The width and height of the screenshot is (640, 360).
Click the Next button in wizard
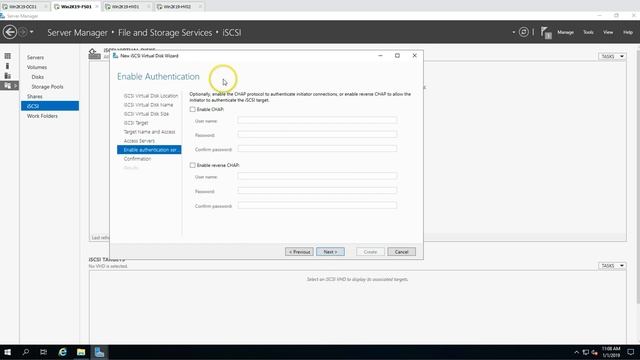[330, 252]
